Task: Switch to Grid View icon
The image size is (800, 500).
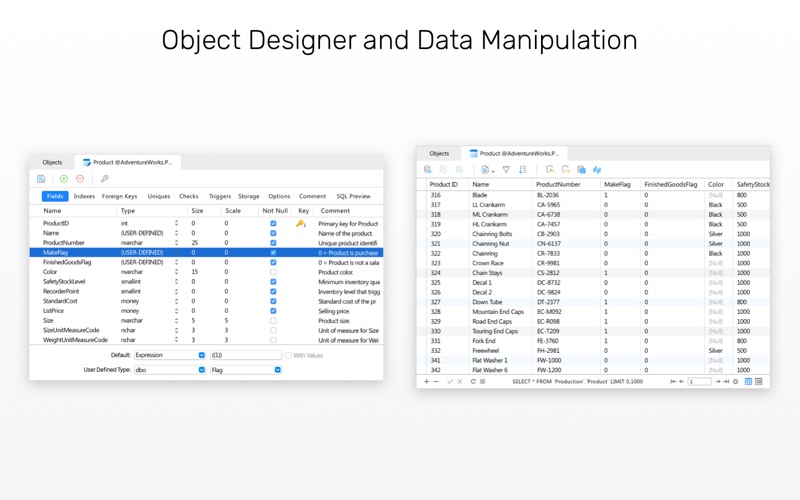Action: [x=748, y=381]
